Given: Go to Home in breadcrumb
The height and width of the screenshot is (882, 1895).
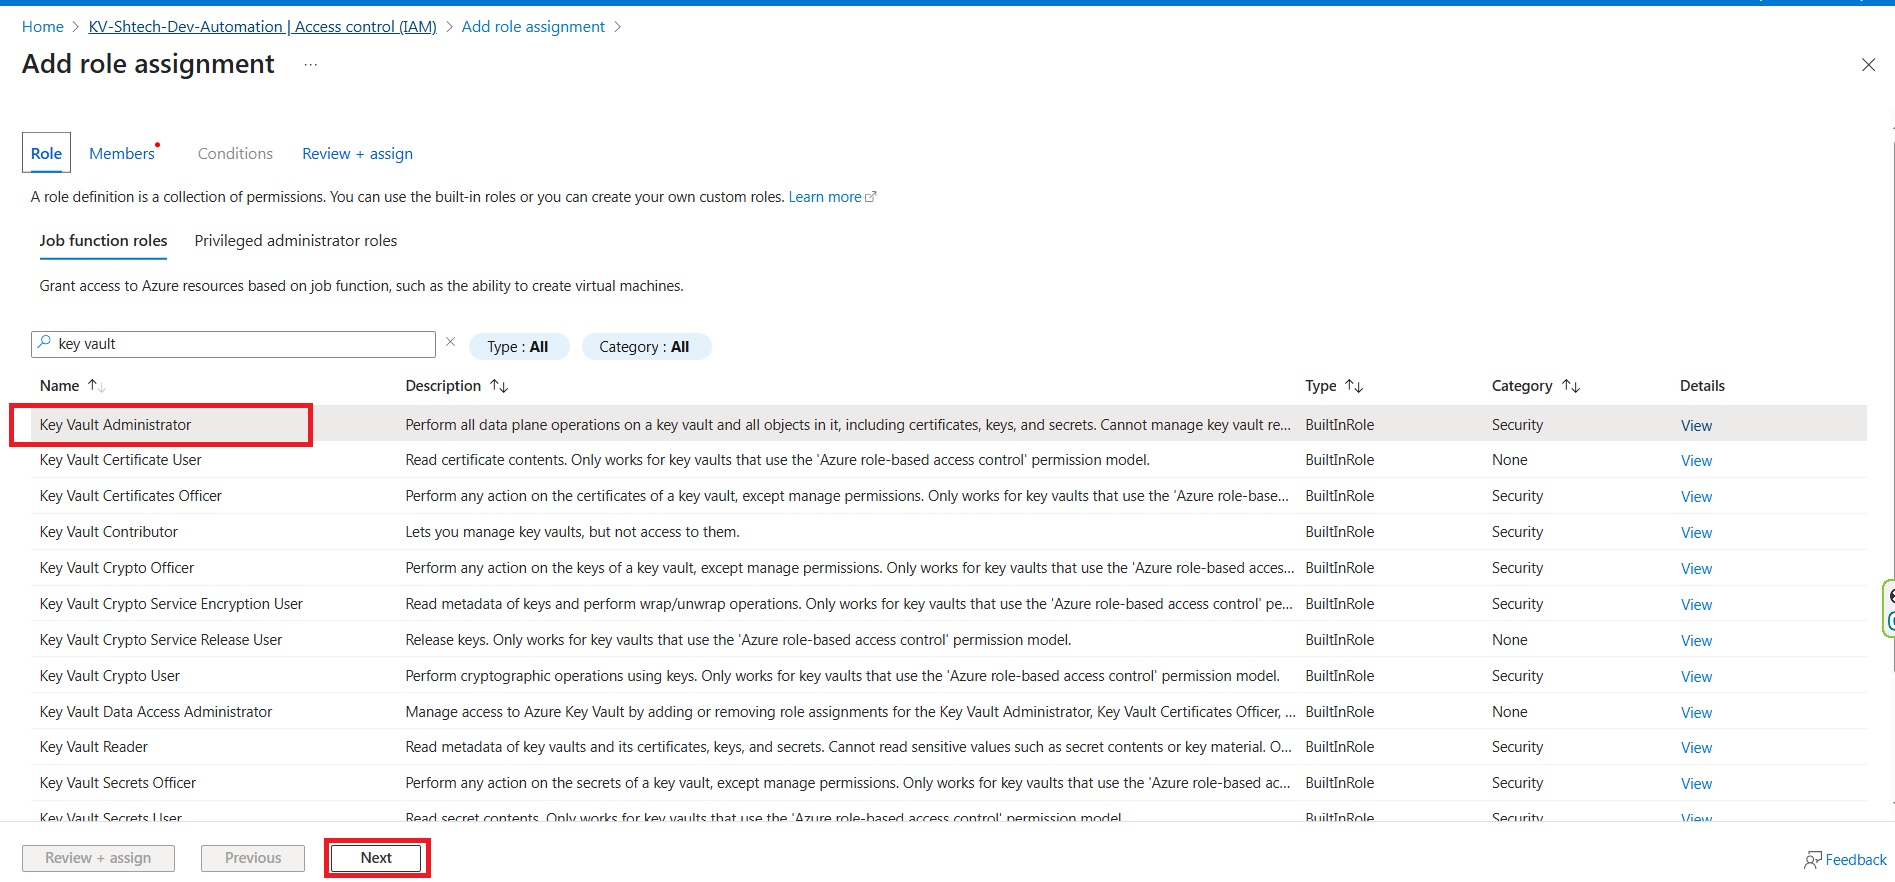Looking at the screenshot, I should (42, 27).
